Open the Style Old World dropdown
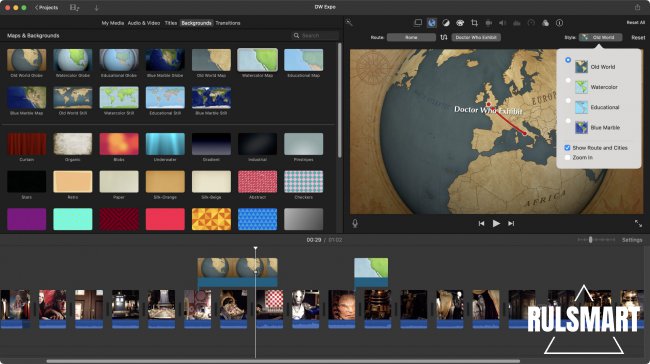Image resolution: width=650 pixels, height=364 pixels. point(600,37)
